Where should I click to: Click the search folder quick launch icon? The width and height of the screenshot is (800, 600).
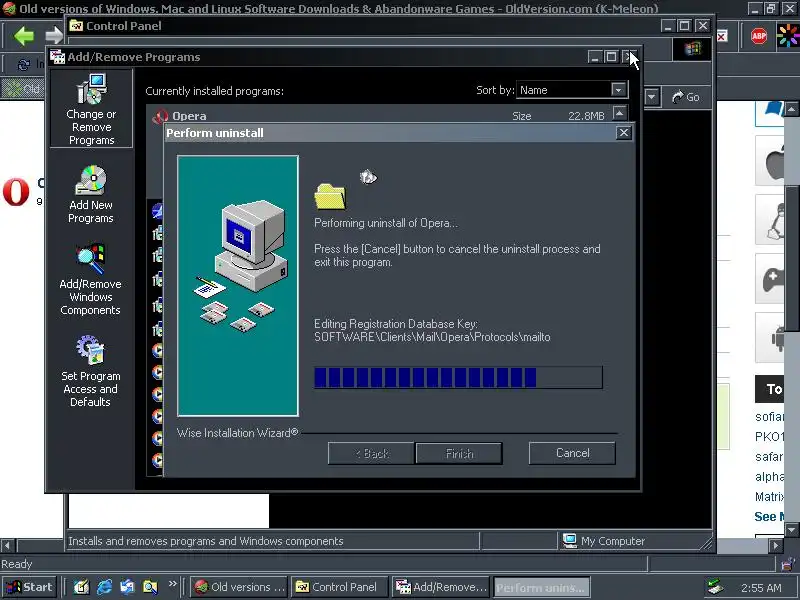tap(150, 587)
